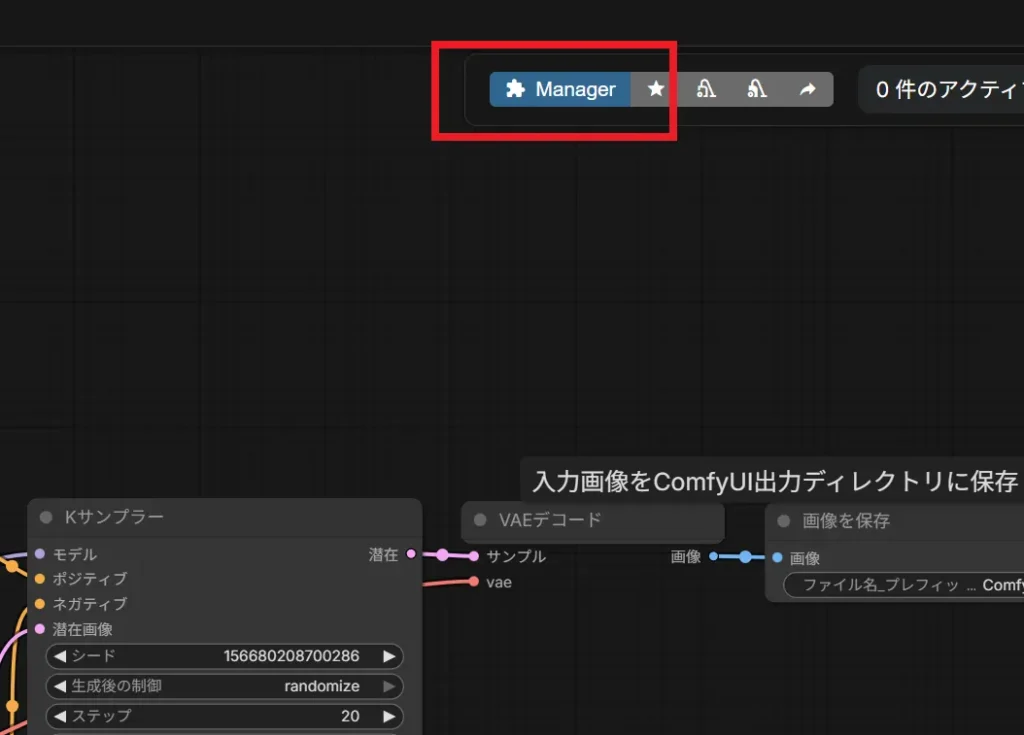Image resolution: width=1024 pixels, height=735 pixels.
Task: Open the ComfyUI Manager button
Action: pos(560,89)
